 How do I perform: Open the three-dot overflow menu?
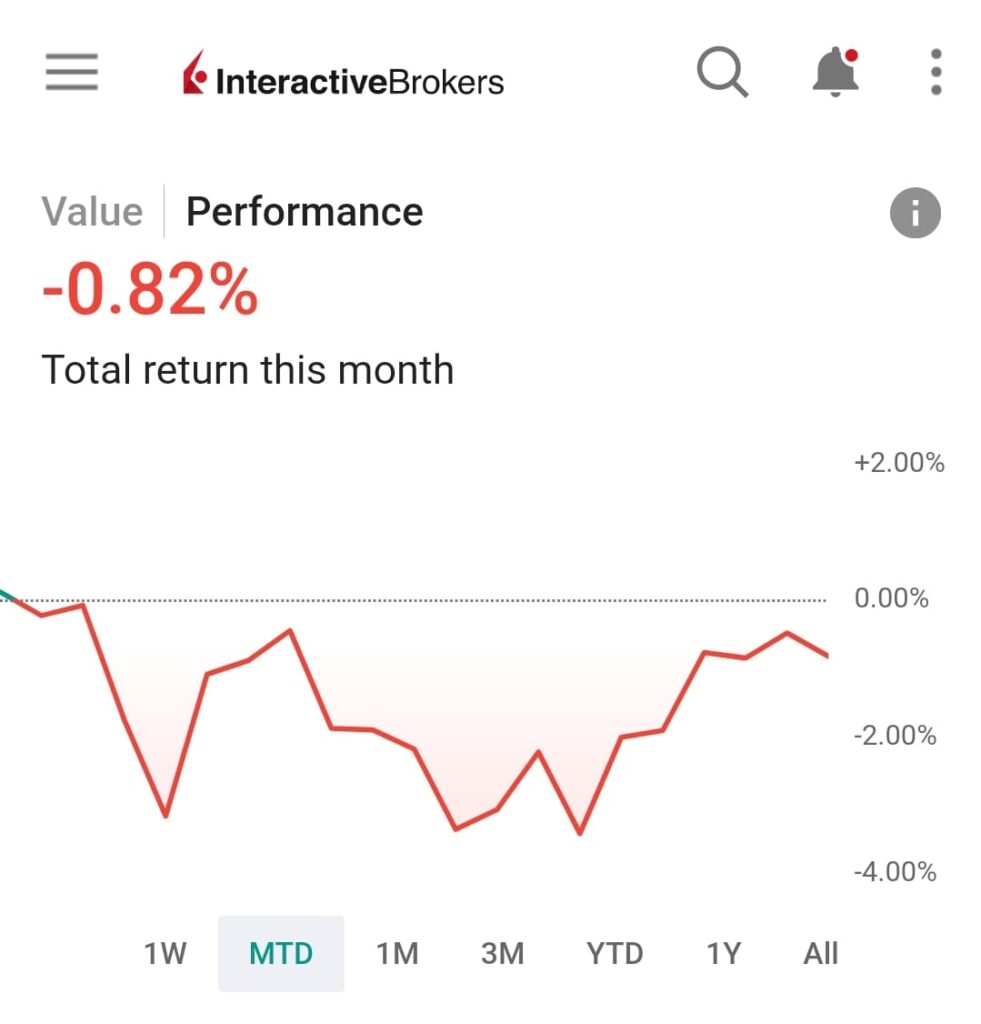point(935,73)
